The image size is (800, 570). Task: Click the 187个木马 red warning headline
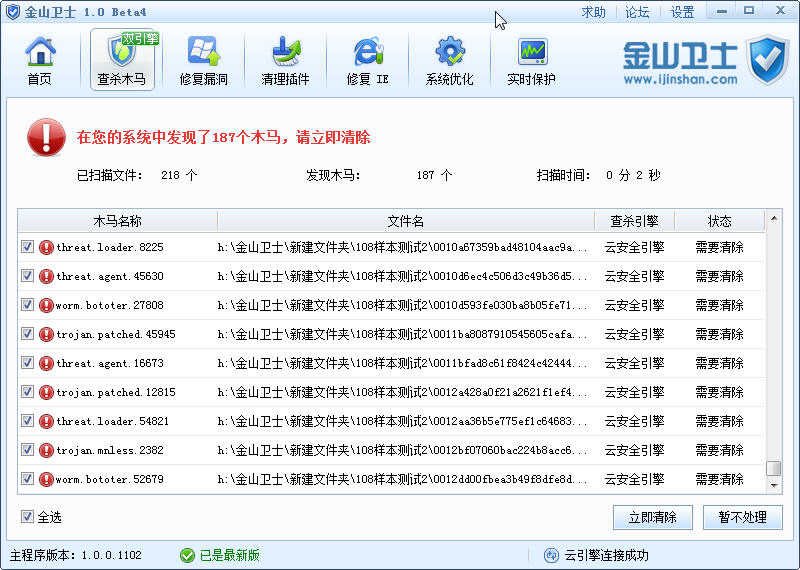(x=223, y=138)
